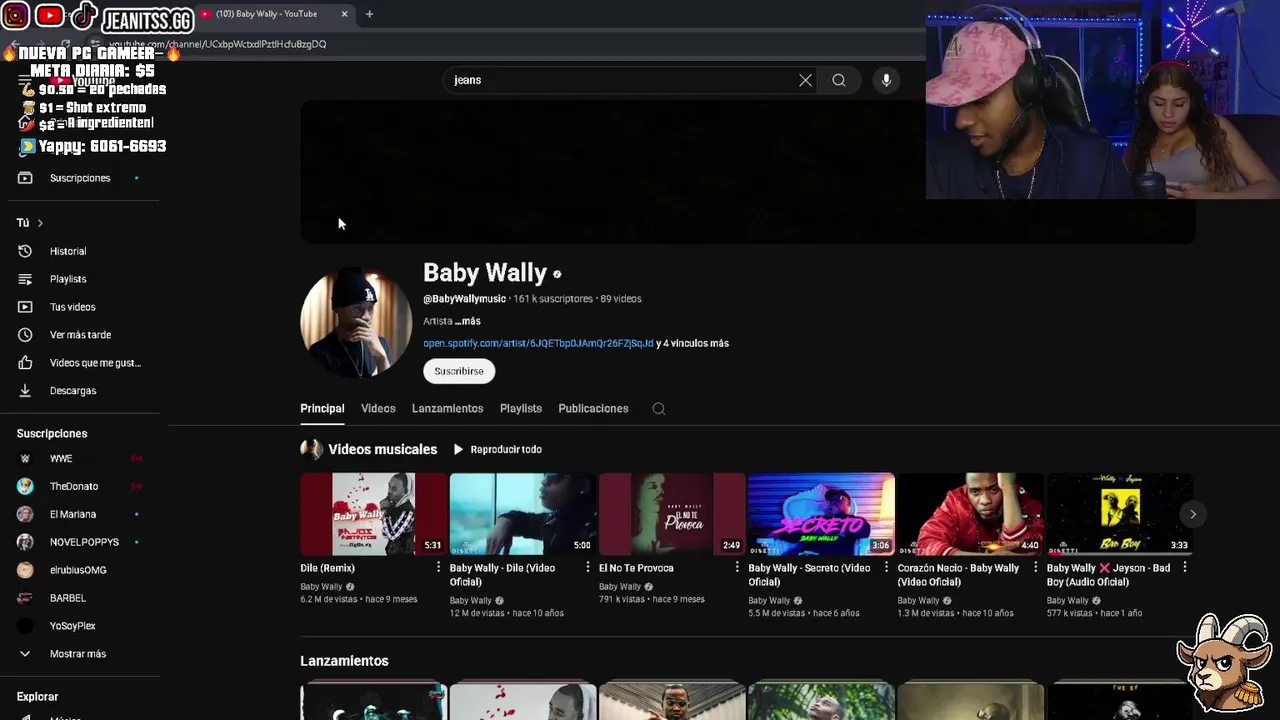Image resolution: width=1280 pixels, height=720 pixels.
Task: Expand subscriptions with Mostrar más
Action: pyautogui.click(x=80, y=654)
